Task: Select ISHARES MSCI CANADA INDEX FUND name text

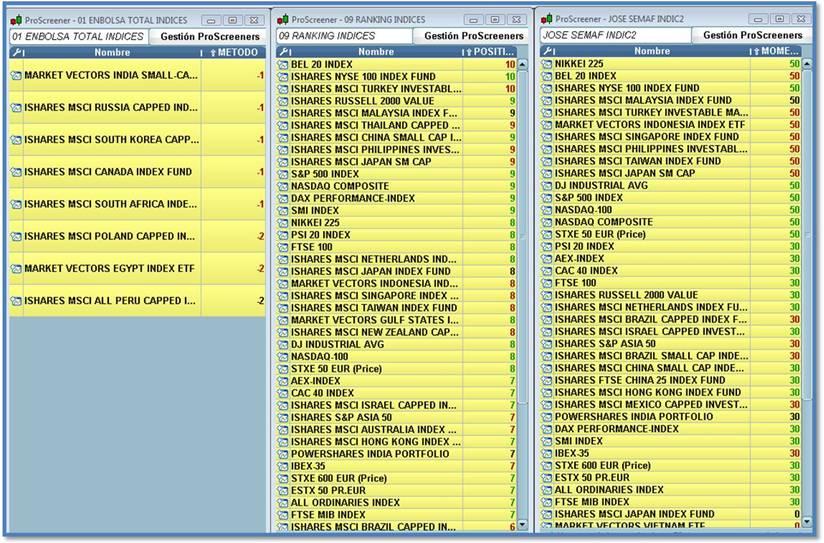Action: coord(108,172)
